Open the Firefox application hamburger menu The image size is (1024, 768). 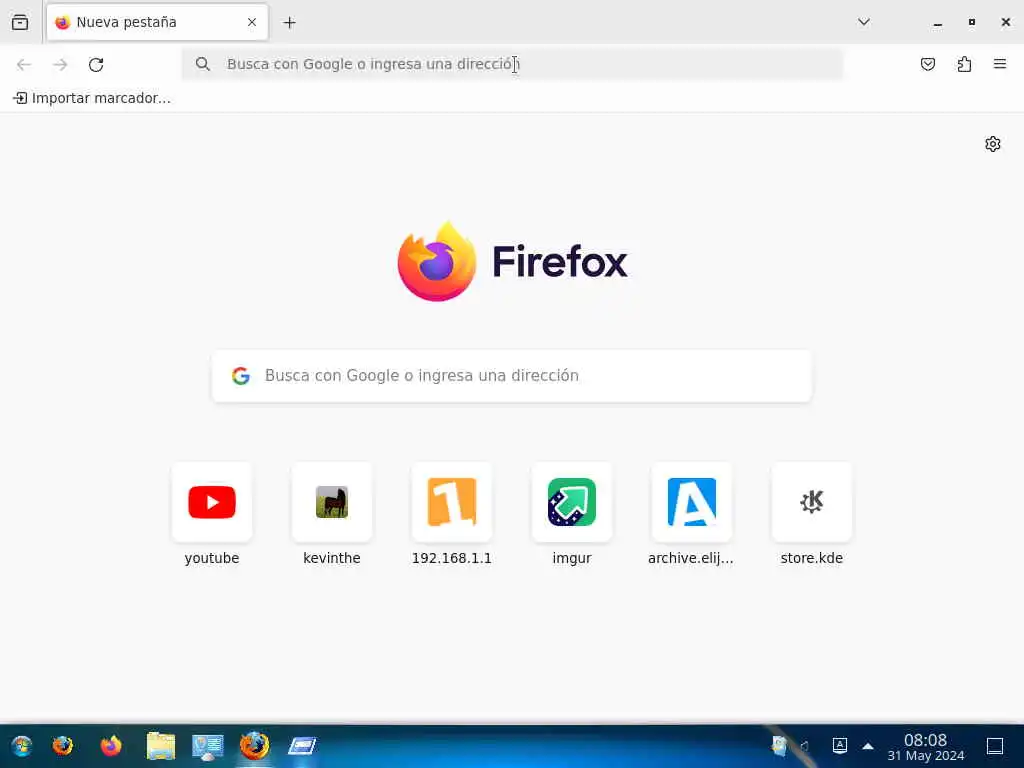(999, 64)
